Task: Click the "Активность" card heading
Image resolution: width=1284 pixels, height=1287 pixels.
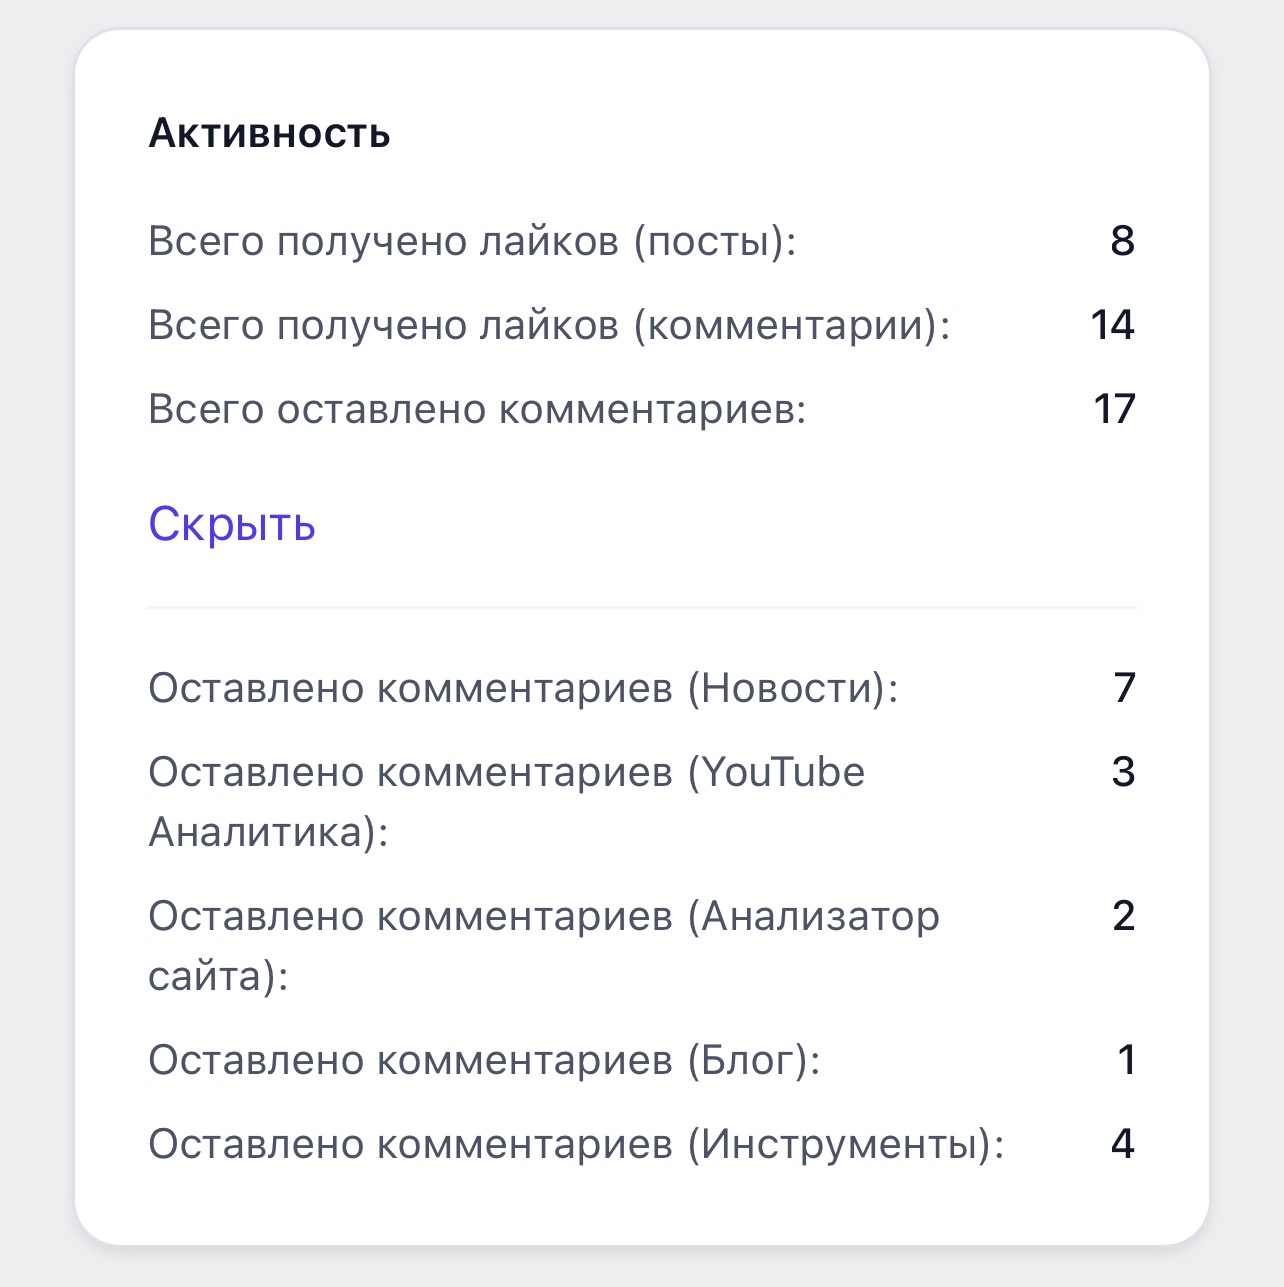Action: click(269, 133)
